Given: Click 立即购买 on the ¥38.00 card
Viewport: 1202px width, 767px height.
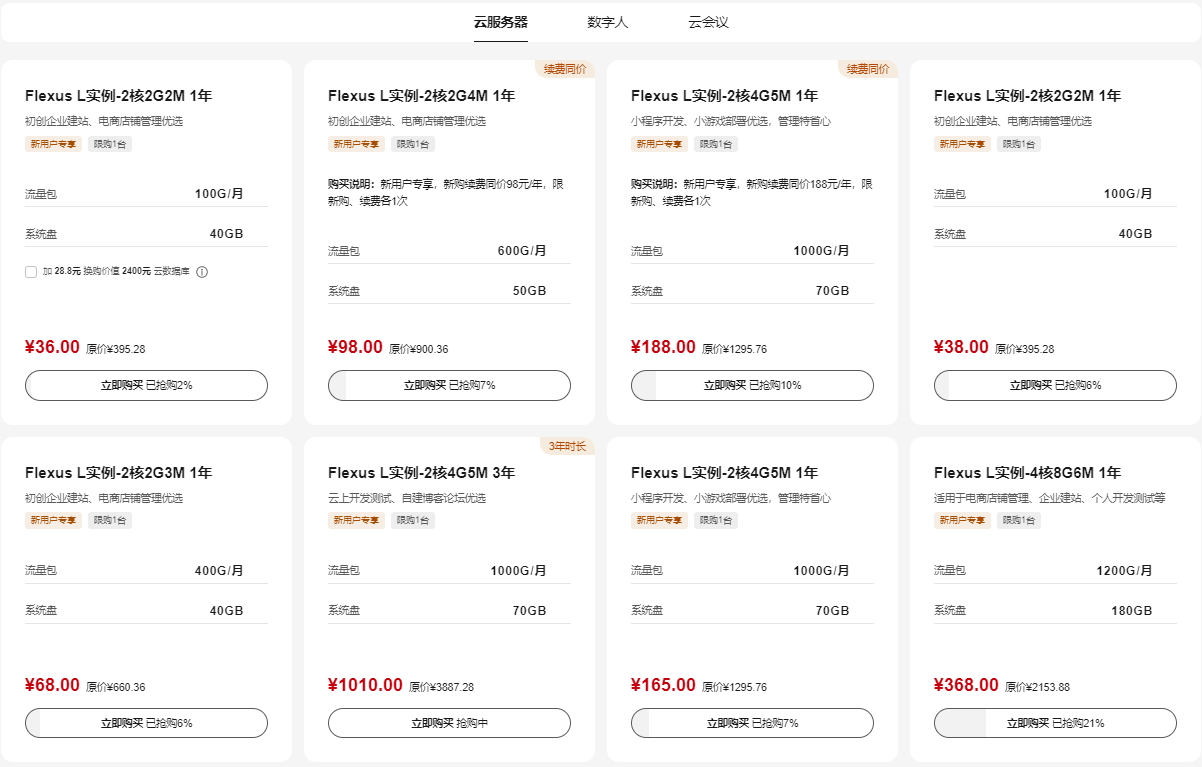Looking at the screenshot, I should click(1055, 385).
